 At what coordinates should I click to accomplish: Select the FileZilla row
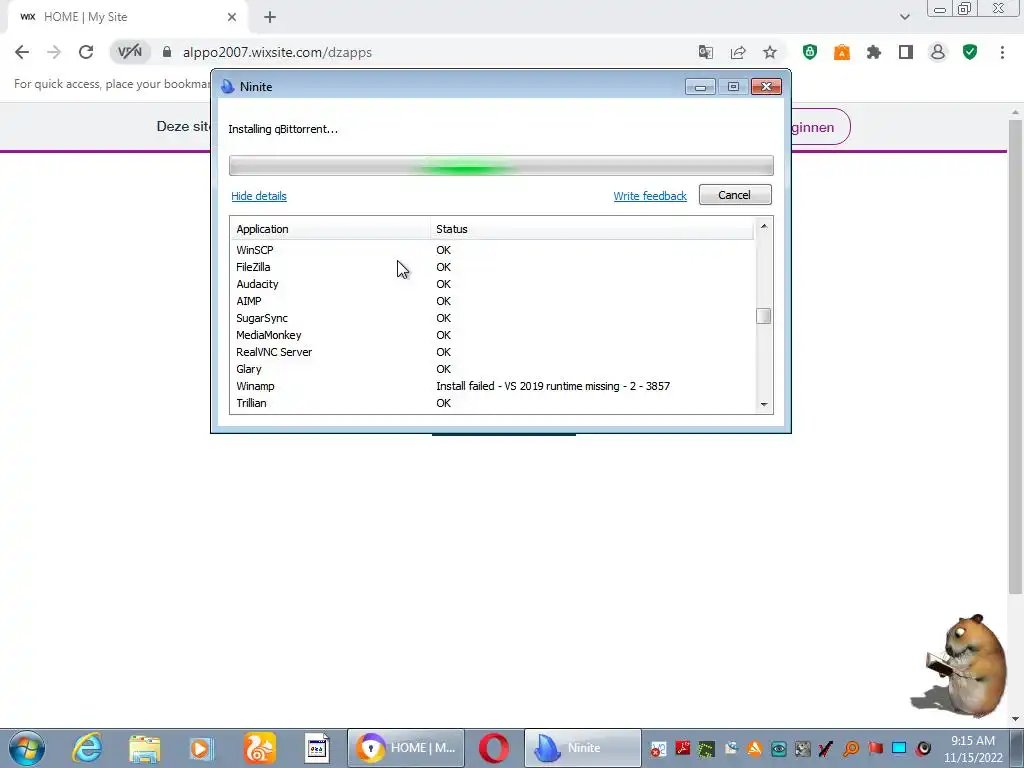click(x=492, y=267)
